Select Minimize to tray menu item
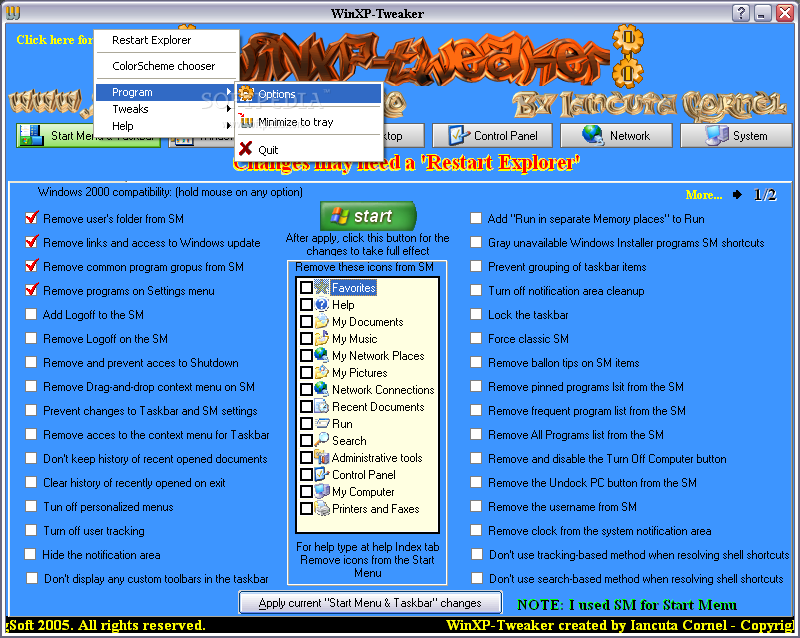 point(309,122)
